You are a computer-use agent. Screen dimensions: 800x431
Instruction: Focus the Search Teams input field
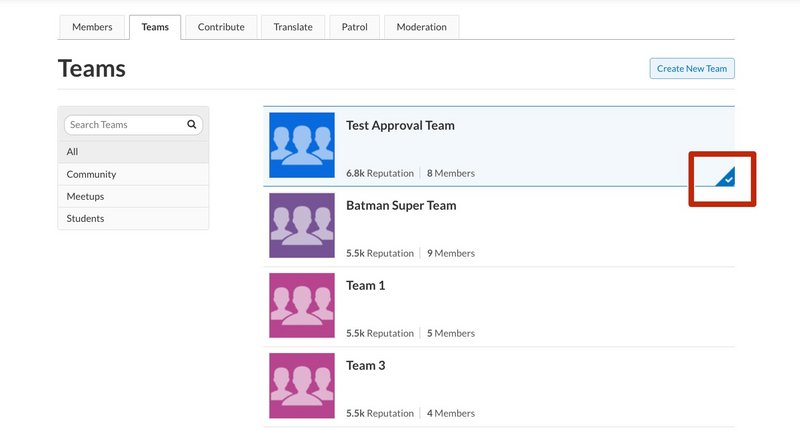point(125,125)
